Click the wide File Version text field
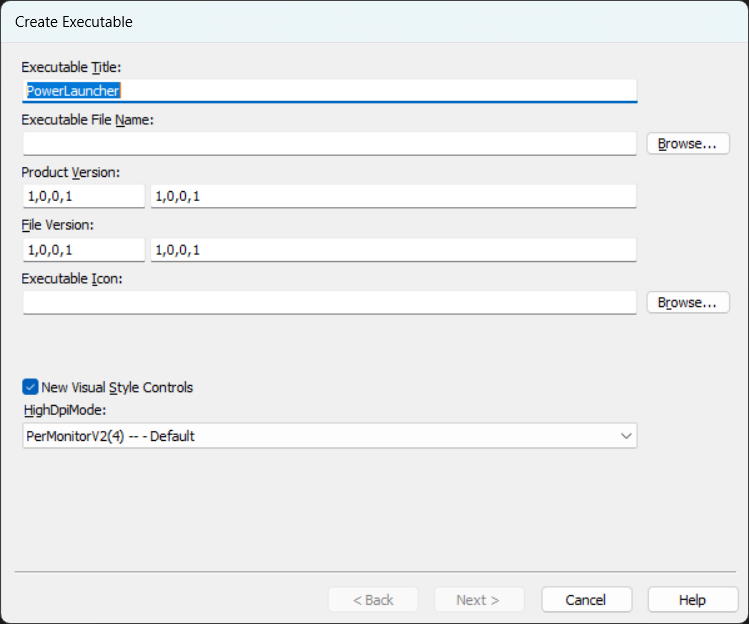Screen dimensions: 749x624 pos(393,249)
